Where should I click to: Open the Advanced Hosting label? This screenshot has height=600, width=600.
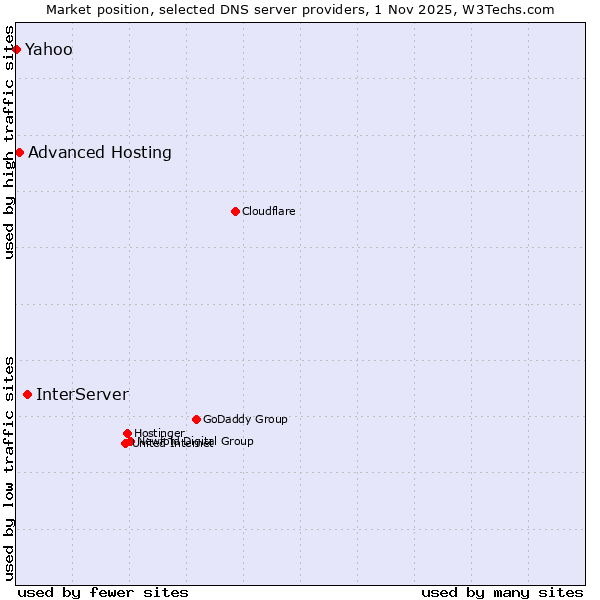tap(100, 152)
